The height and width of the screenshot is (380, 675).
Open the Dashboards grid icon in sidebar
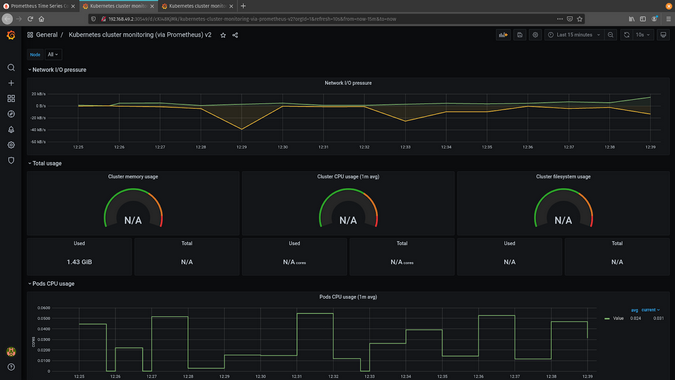11,99
